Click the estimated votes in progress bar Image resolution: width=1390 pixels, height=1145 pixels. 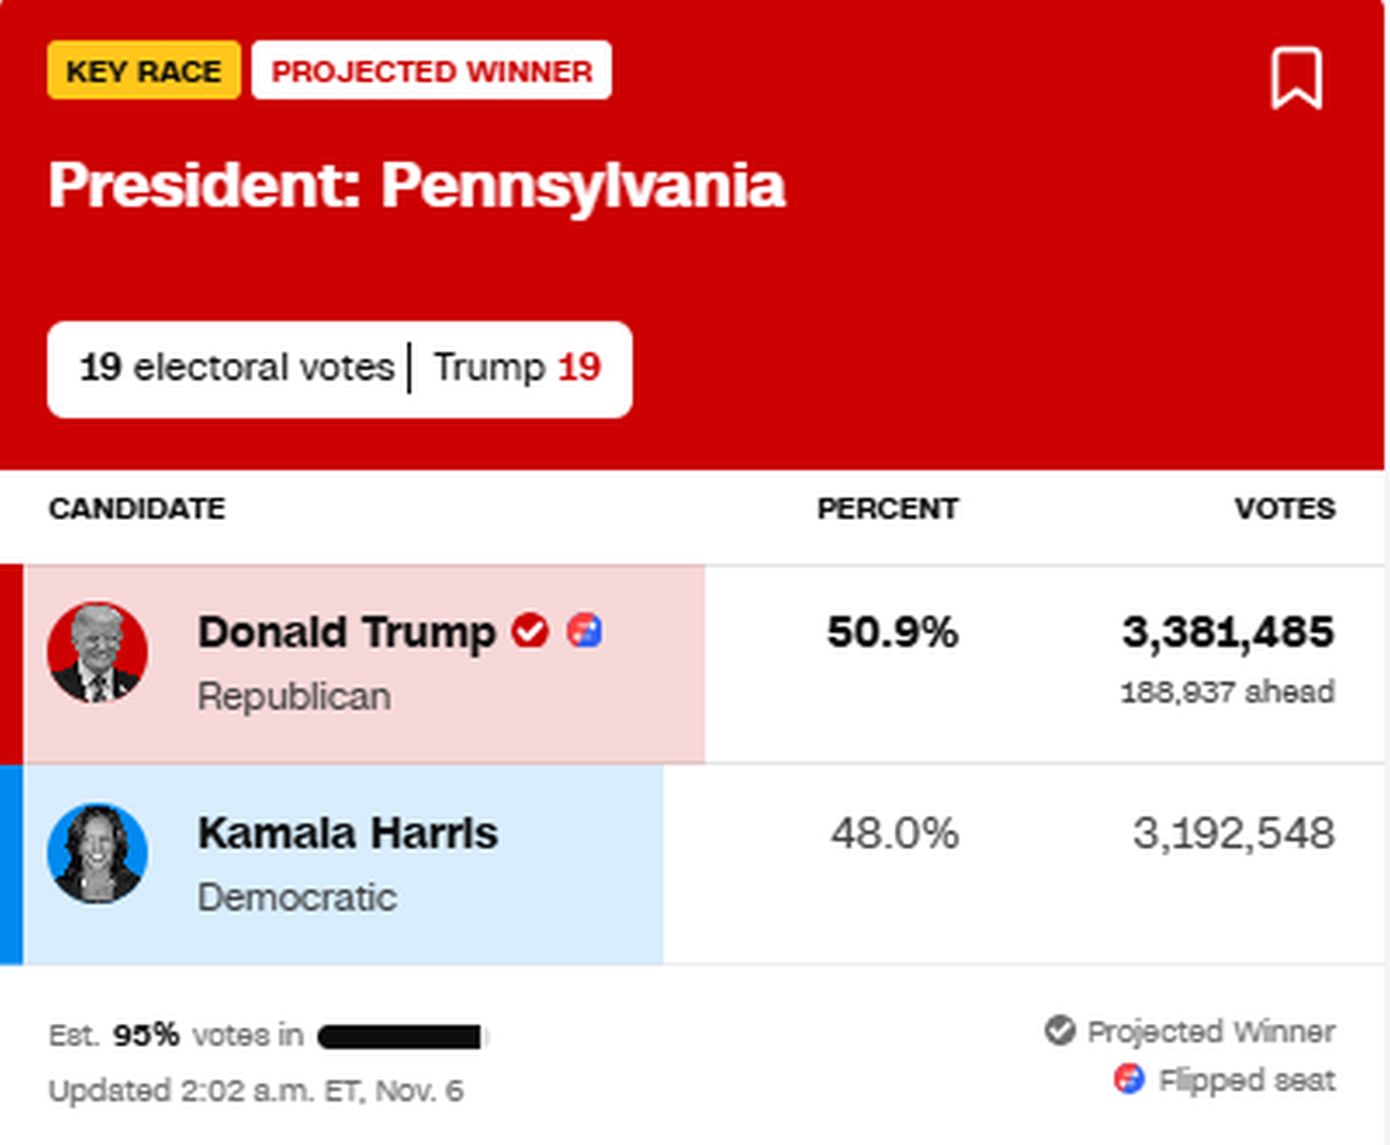(400, 1037)
